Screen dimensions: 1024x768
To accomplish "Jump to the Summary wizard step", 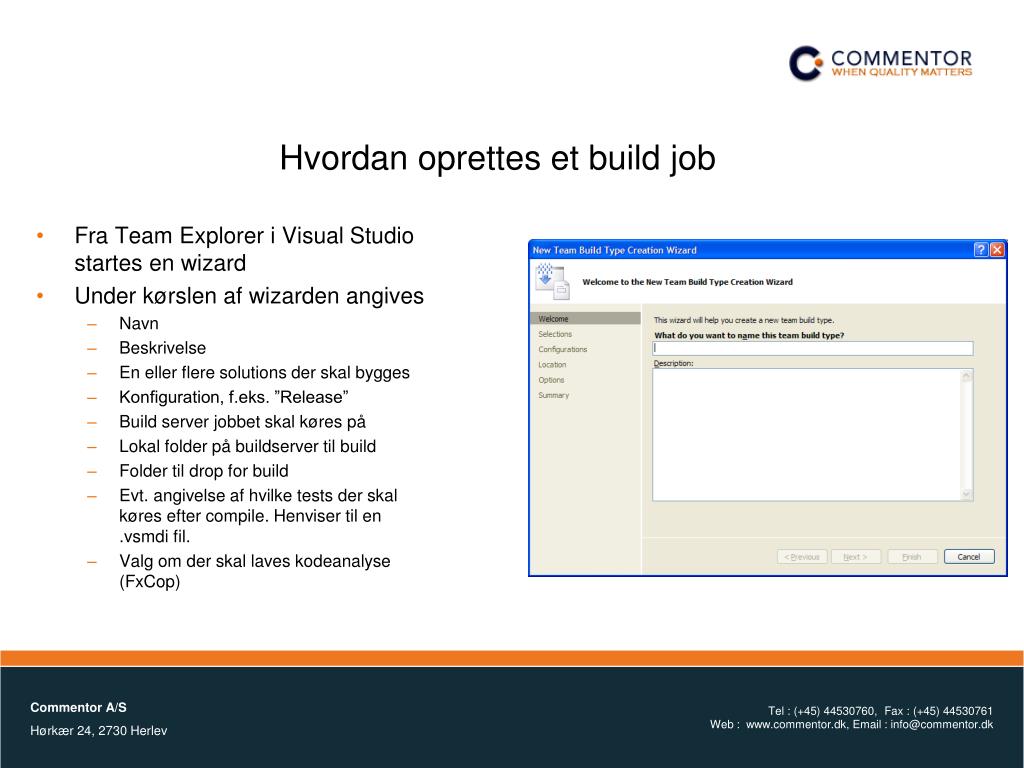I will pyautogui.click(x=553, y=395).
